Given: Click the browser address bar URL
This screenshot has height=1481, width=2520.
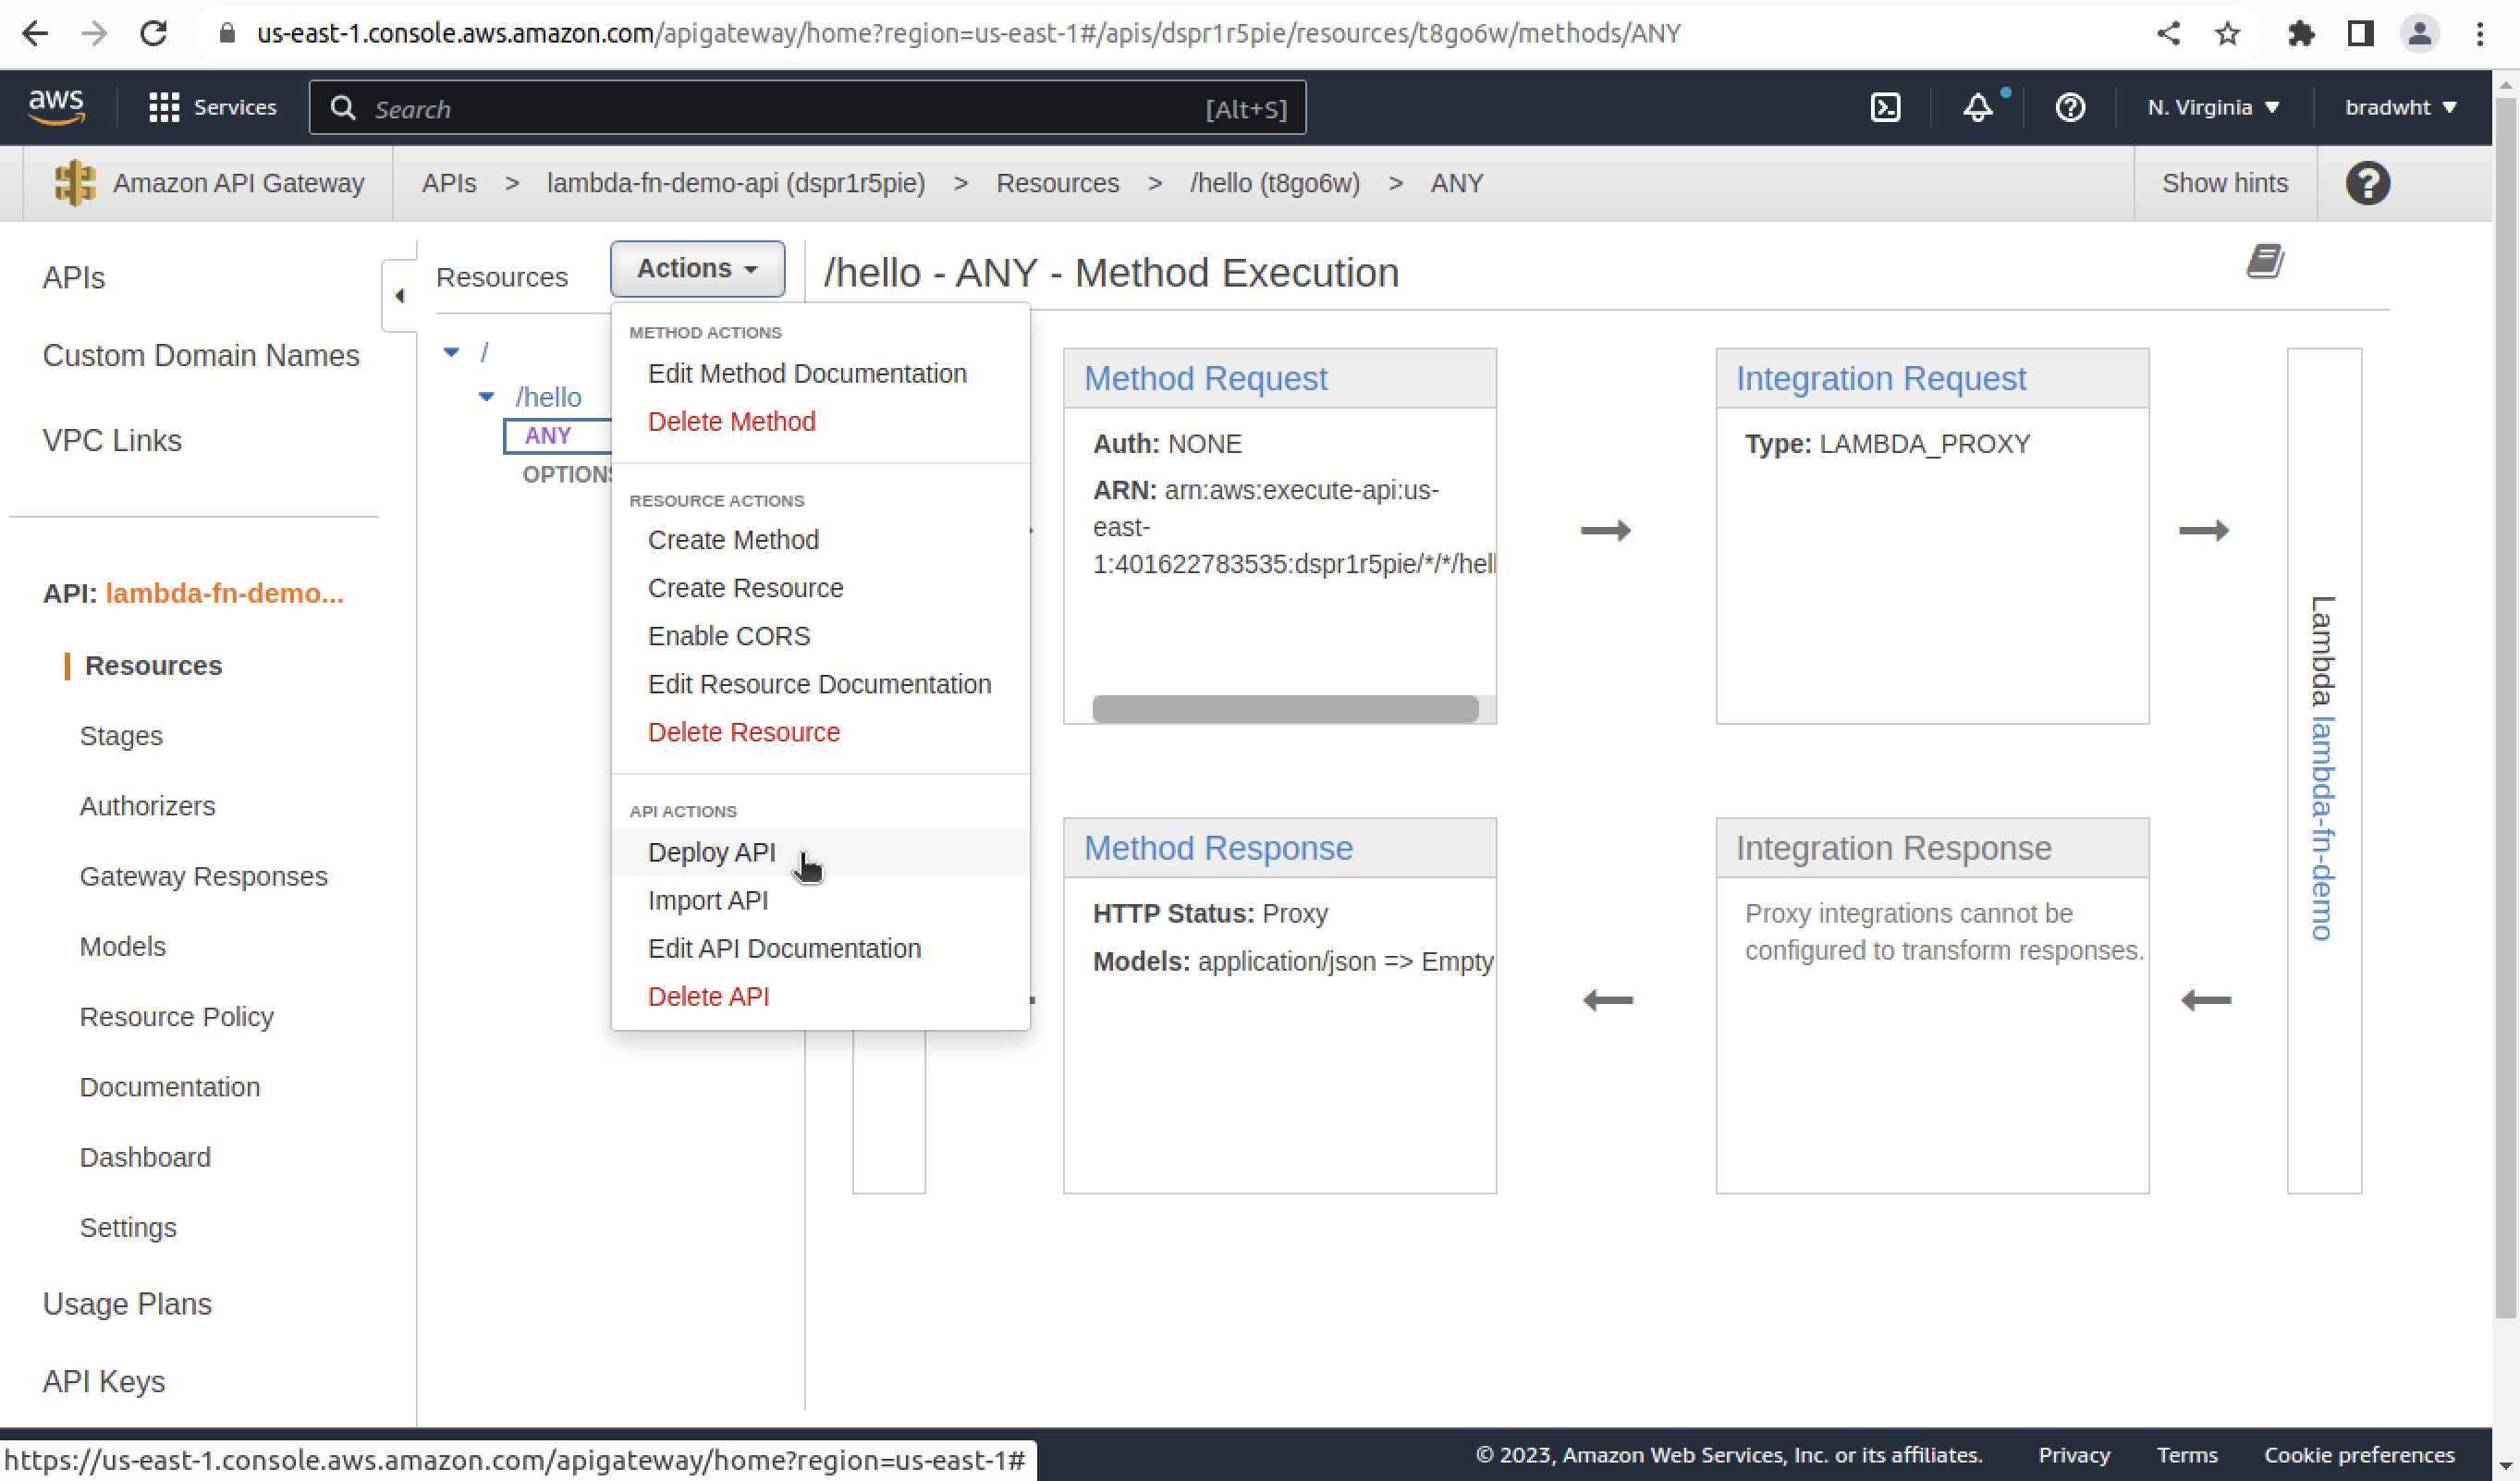Looking at the screenshot, I should coord(968,34).
